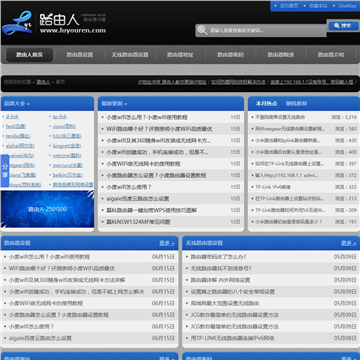Viewport: 360px width, 360px height.
Task: Open the d-link brand link
Action: pos(12,117)
